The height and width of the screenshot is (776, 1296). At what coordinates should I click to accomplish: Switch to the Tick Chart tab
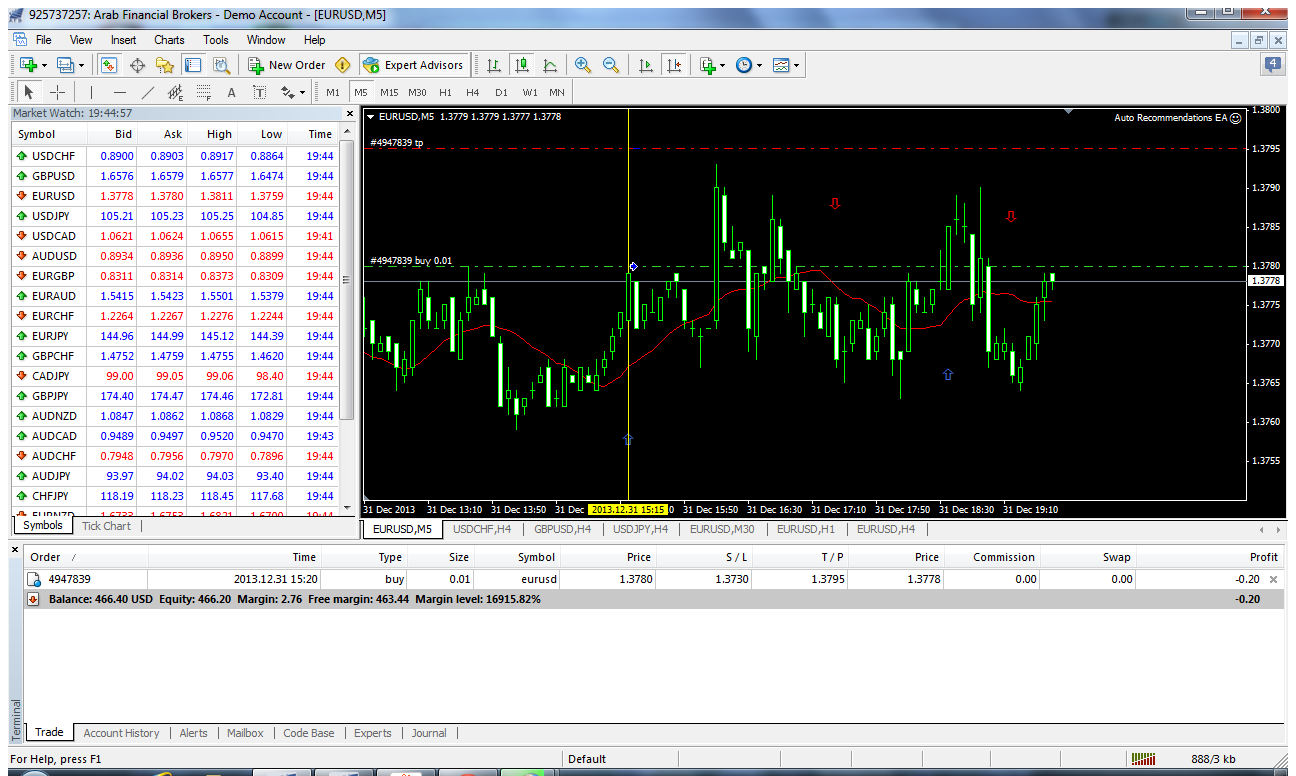106,526
